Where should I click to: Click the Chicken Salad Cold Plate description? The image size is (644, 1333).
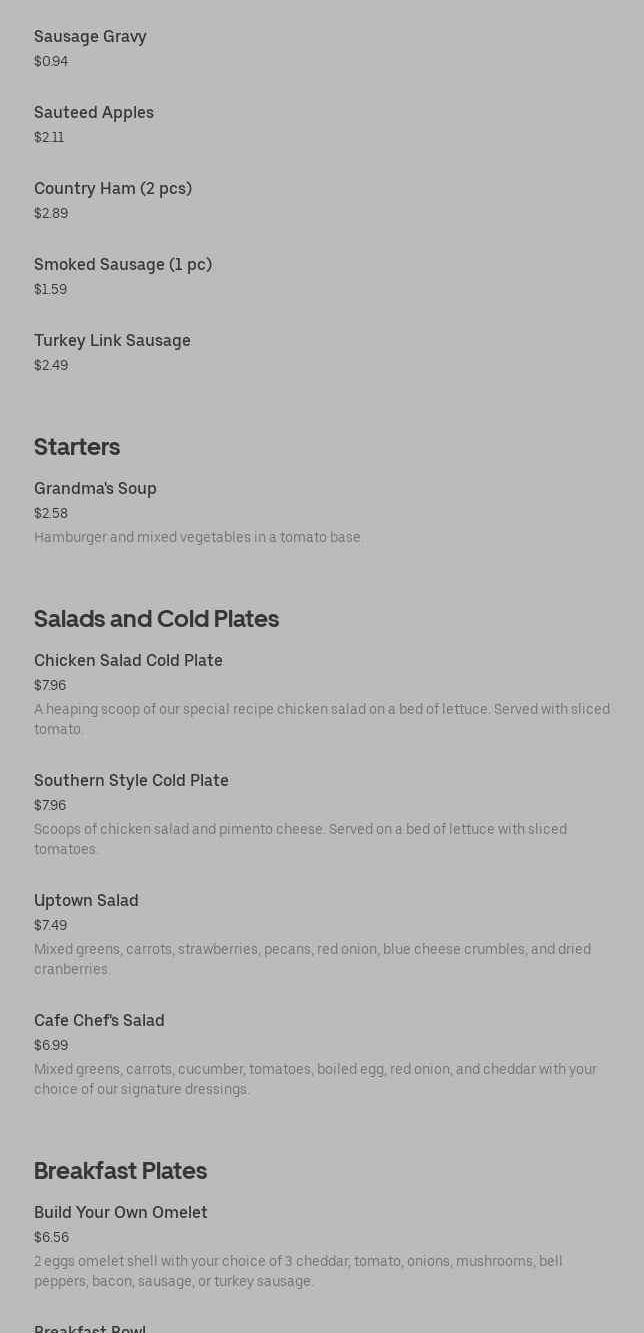321,719
